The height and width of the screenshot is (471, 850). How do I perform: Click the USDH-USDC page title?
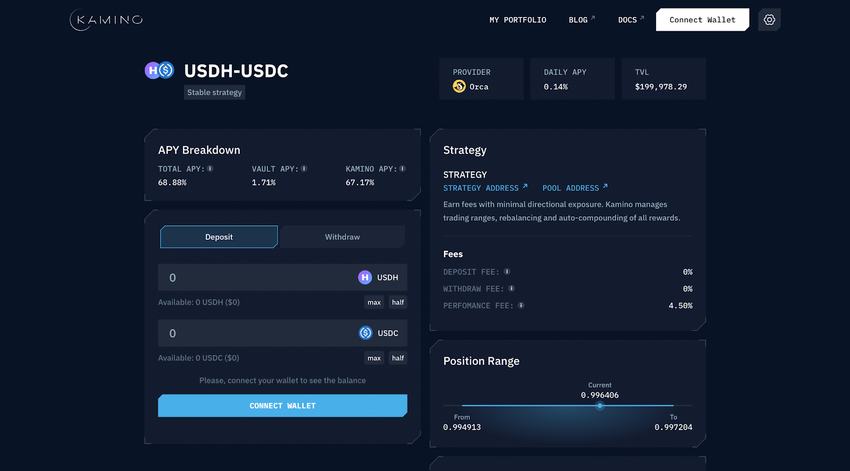coord(236,71)
